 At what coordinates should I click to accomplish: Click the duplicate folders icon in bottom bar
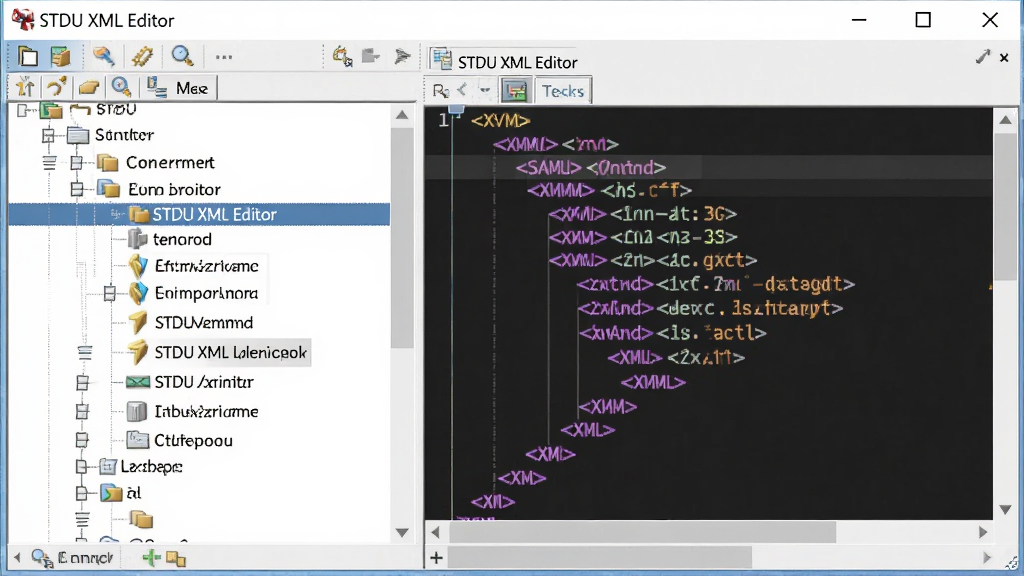(x=176, y=558)
